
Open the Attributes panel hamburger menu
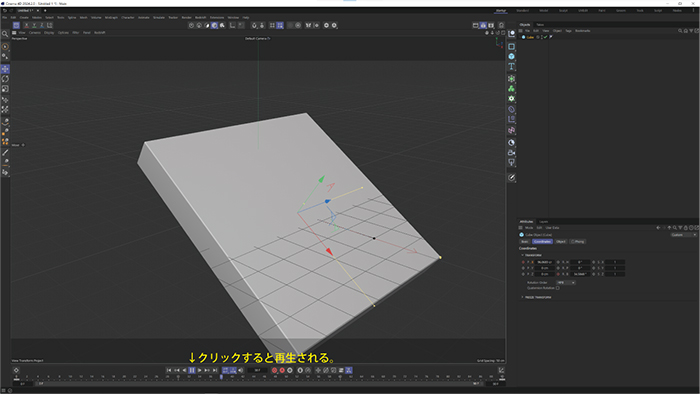pos(521,228)
